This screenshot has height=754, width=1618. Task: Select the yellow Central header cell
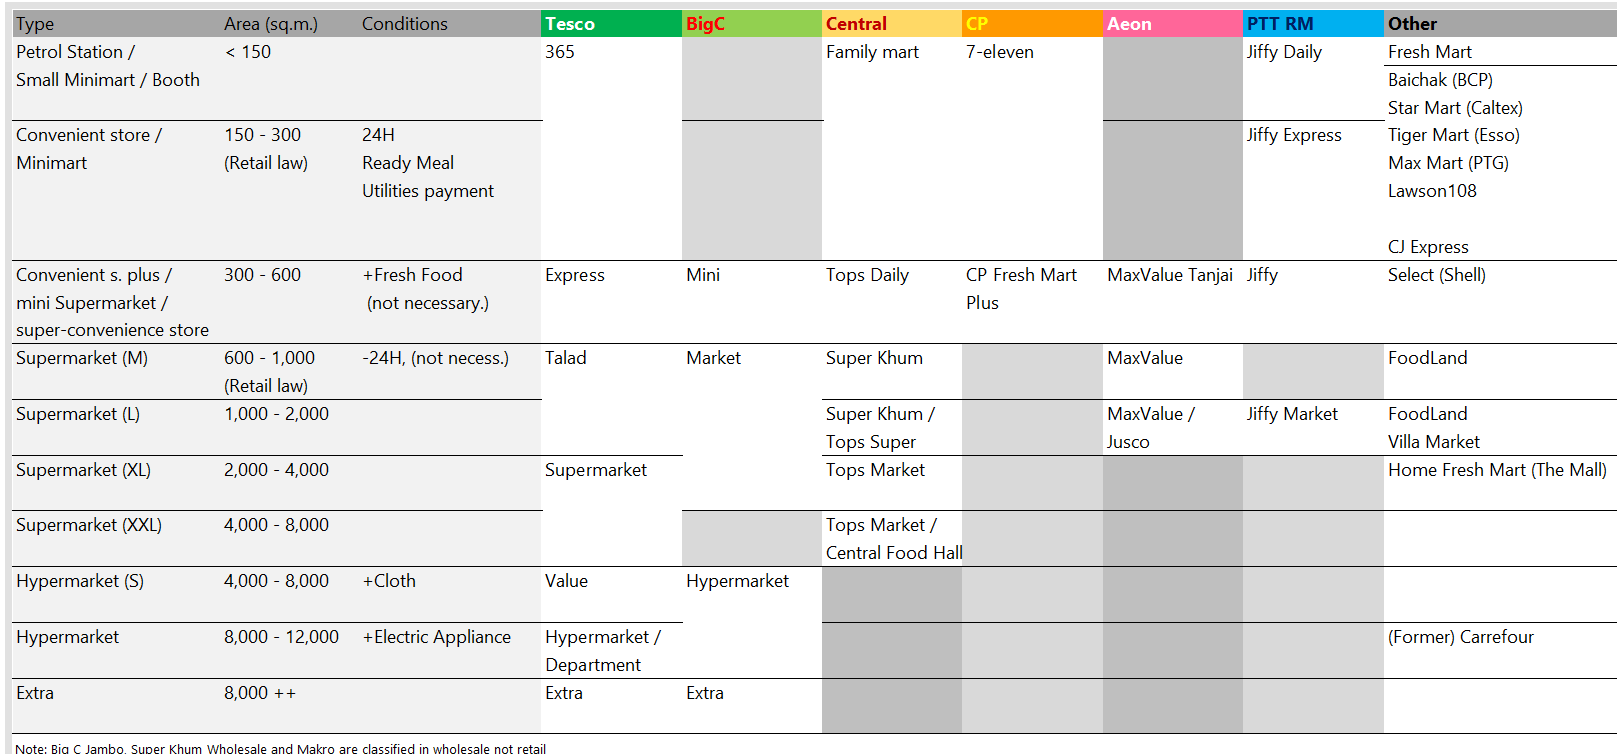tap(890, 24)
